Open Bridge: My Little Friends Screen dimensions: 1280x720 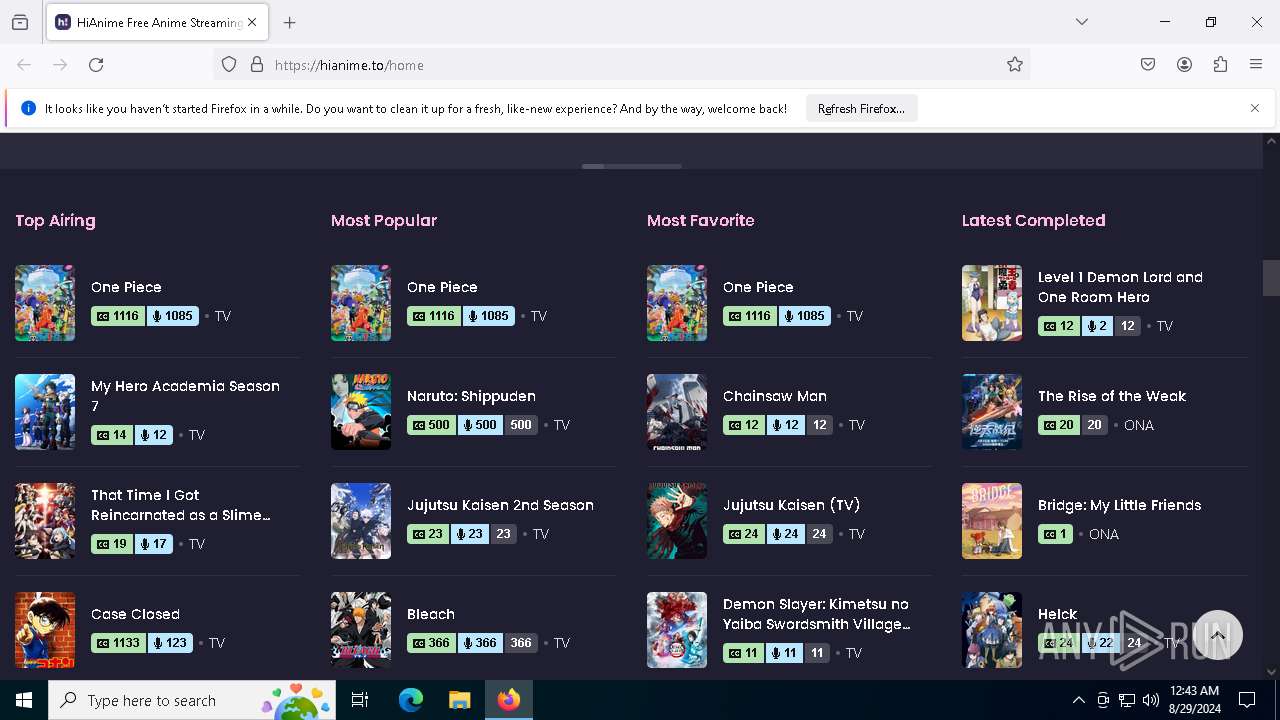pyautogui.click(x=1119, y=505)
